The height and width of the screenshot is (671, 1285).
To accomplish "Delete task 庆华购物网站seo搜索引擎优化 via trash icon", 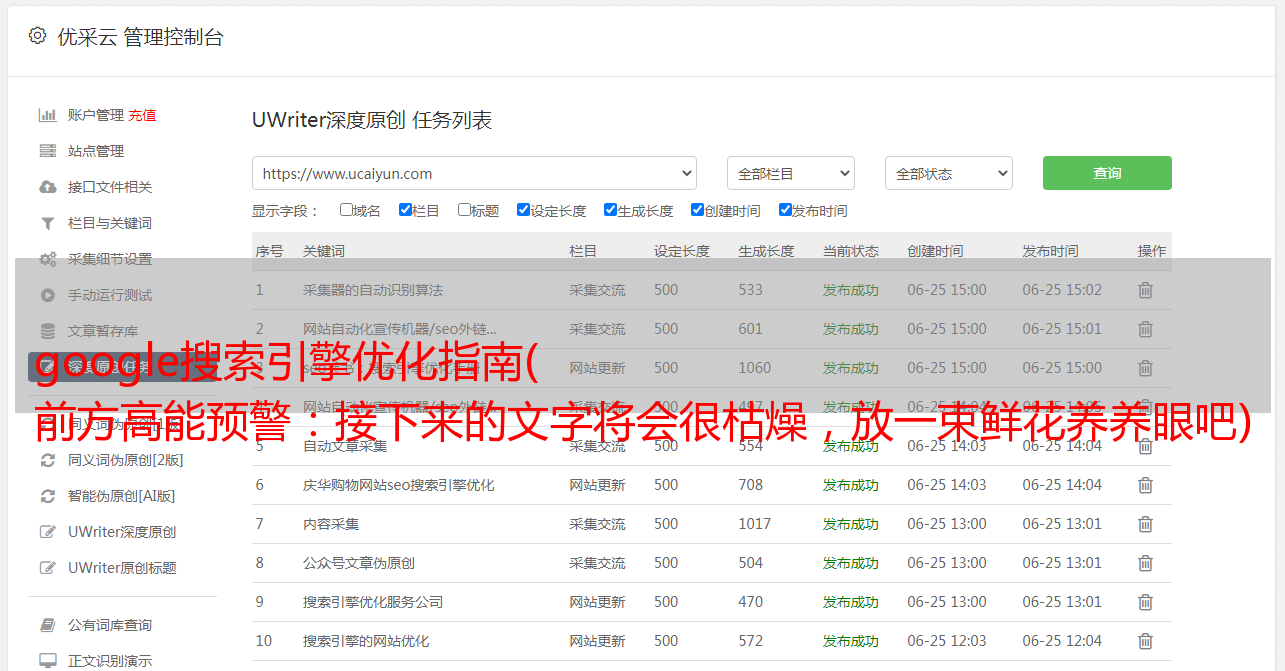I will click(1145, 485).
